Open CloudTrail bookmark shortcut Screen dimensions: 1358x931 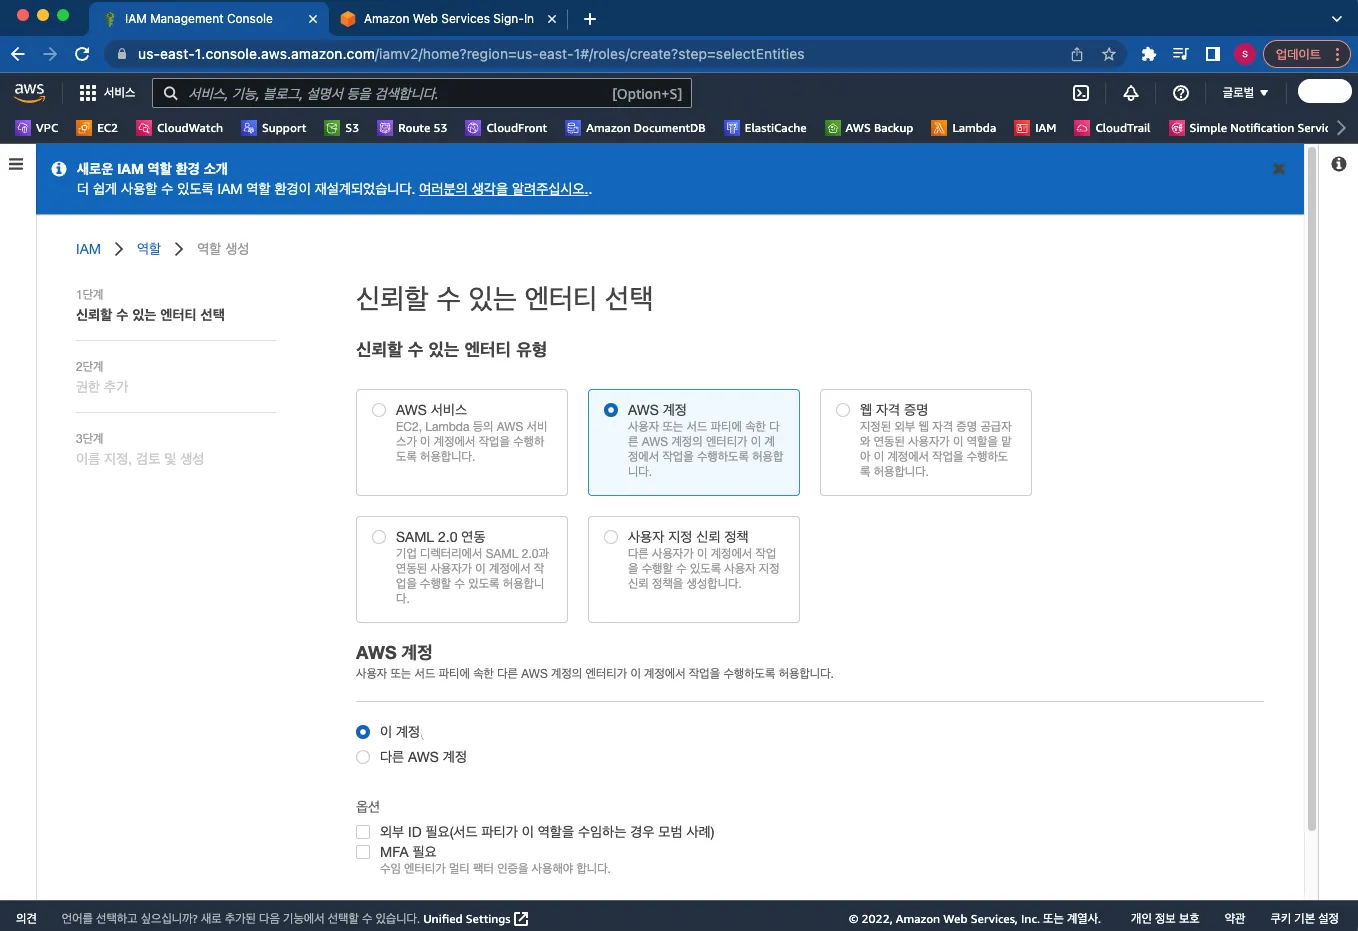tap(1112, 128)
